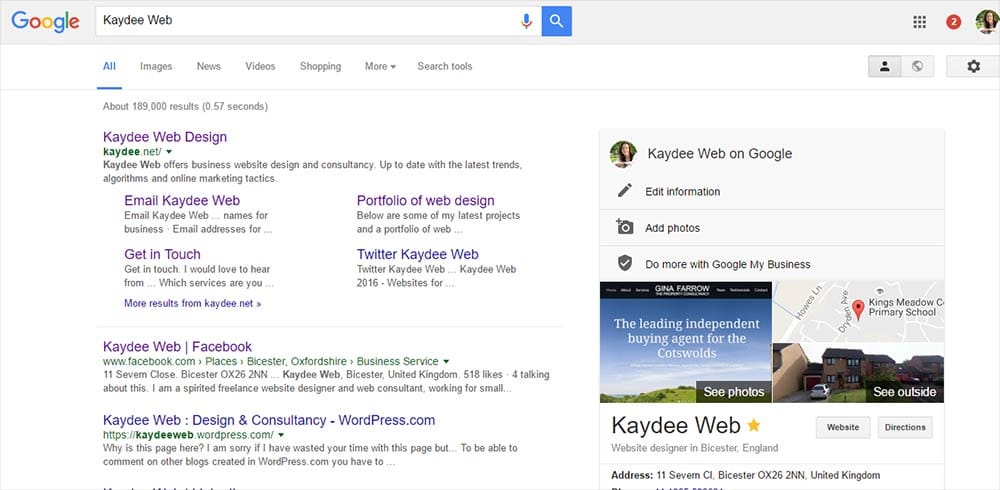Click More results from kaydee.net
Viewport: 1000px width, 490px height.
[x=193, y=304]
